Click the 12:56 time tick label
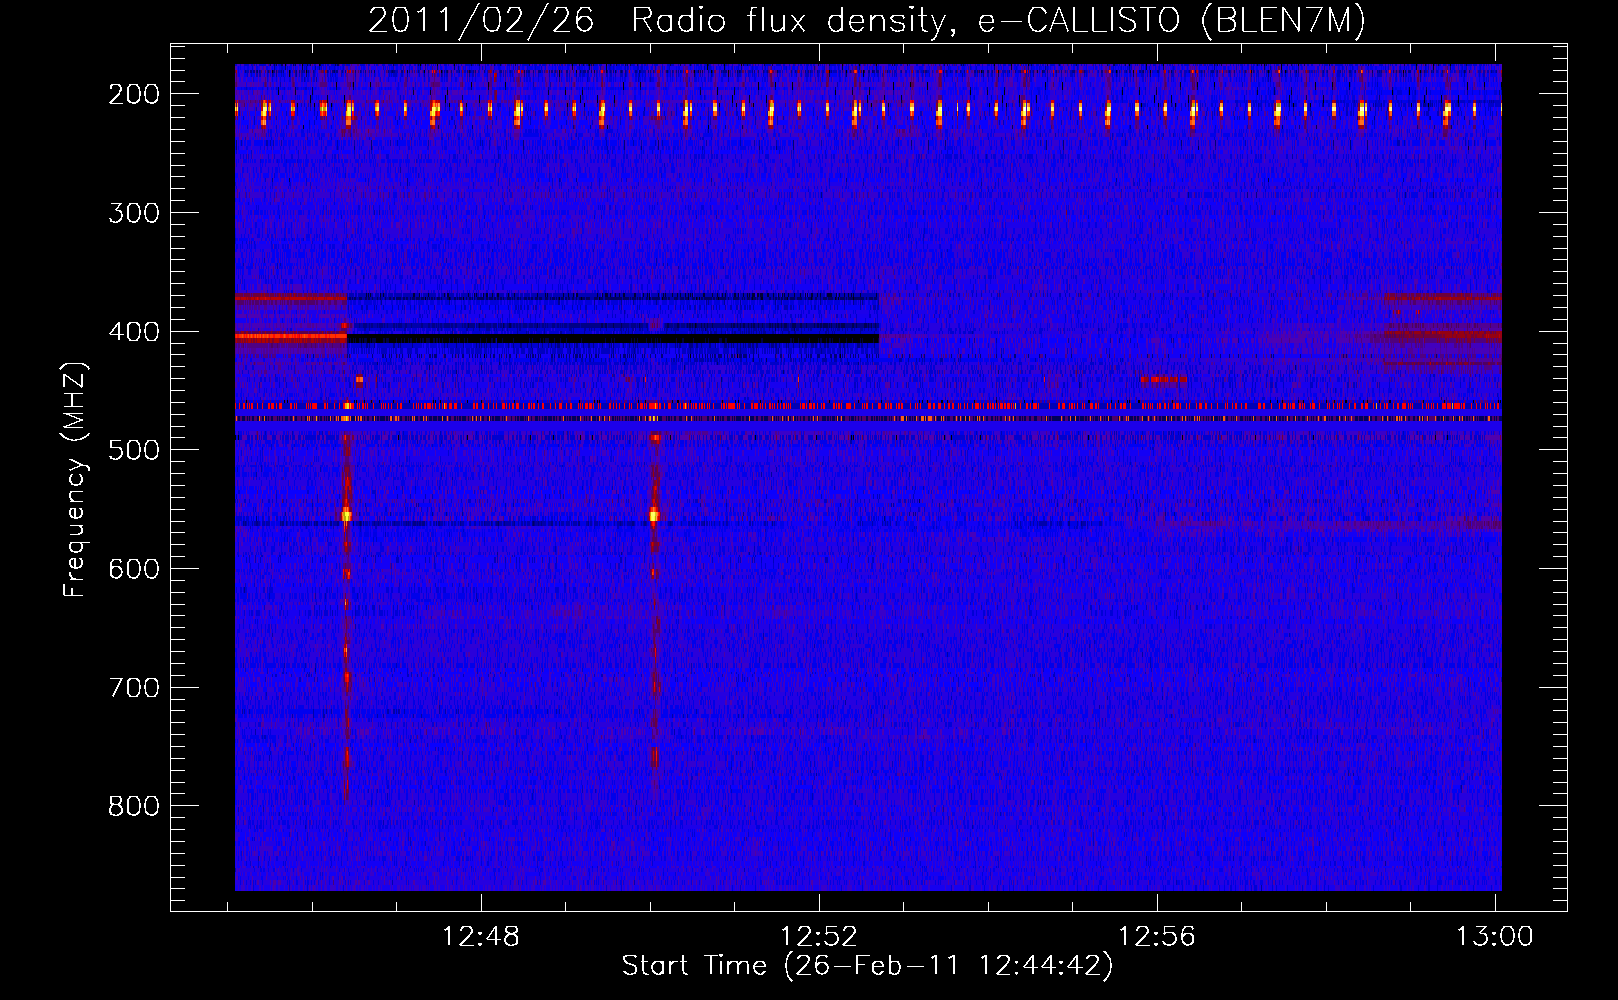Screen dimensions: 1618x1000 pos(1157,936)
